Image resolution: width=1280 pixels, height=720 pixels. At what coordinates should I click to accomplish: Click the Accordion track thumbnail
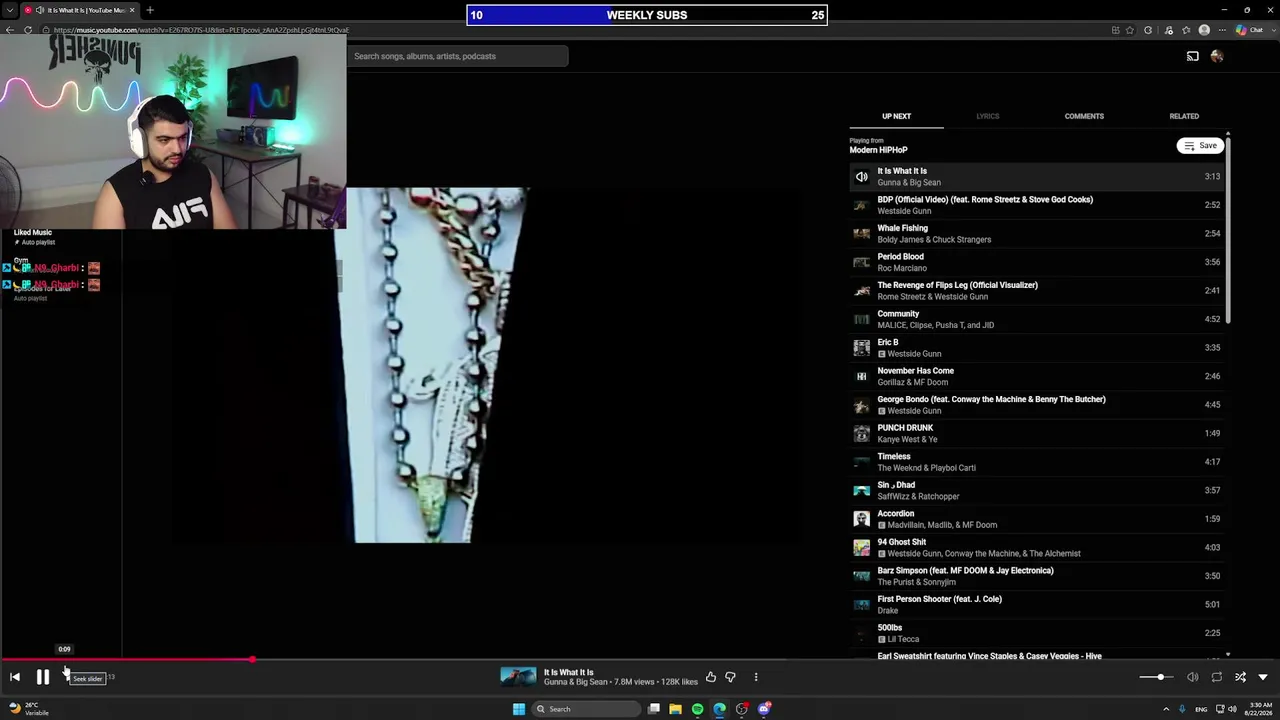(x=862, y=519)
